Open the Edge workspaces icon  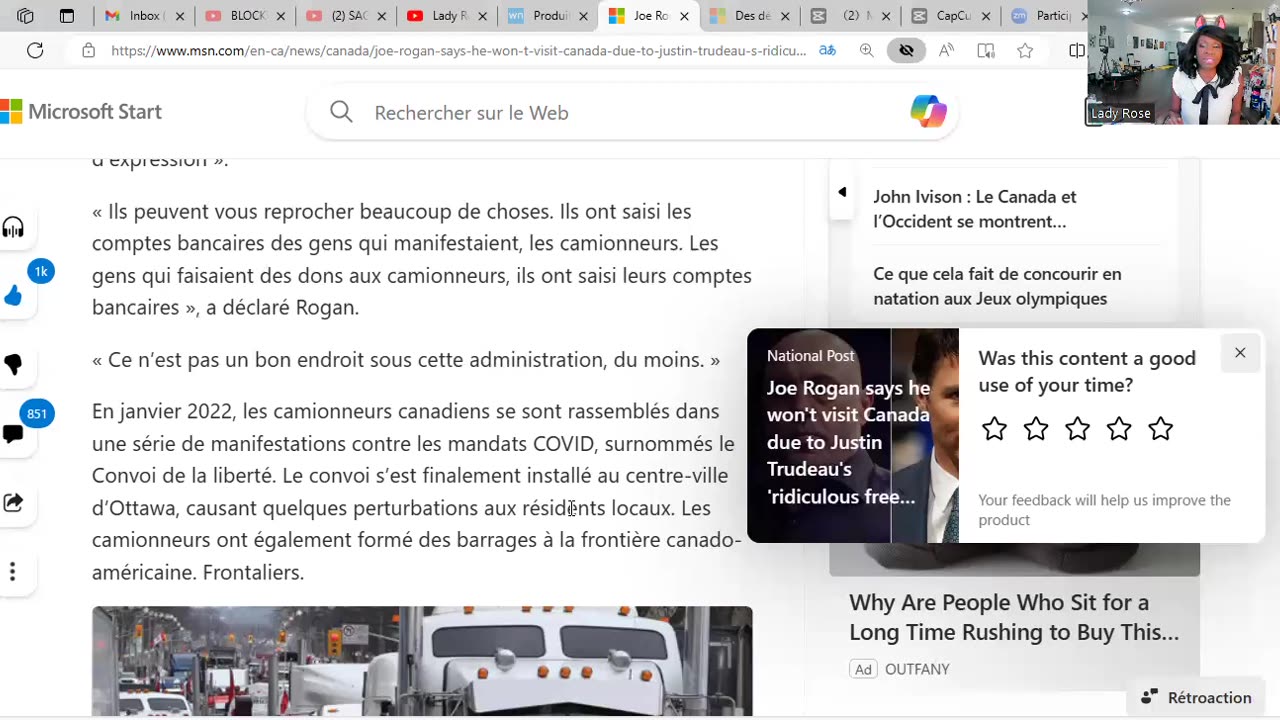tap(26, 16)
